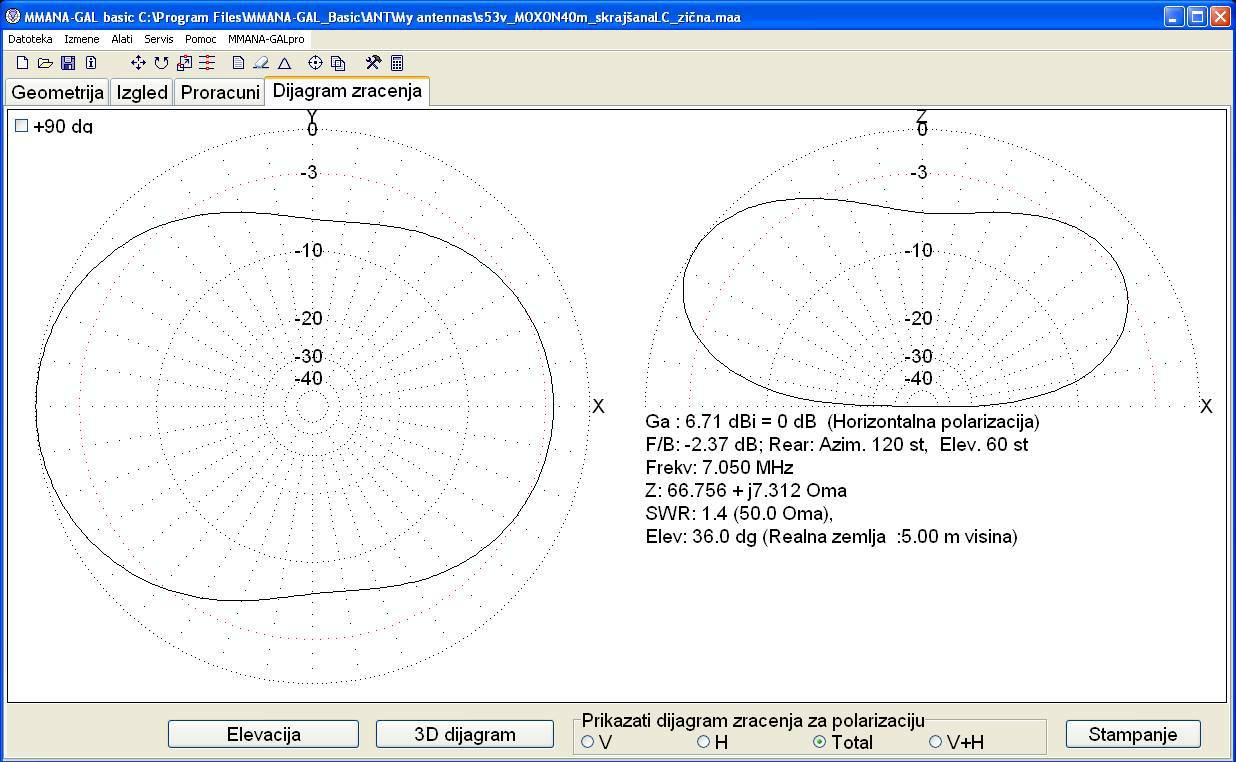Screen dimensions: 1236x762
Task: Click the Elevacija button
Action: (x=263, y=734)
